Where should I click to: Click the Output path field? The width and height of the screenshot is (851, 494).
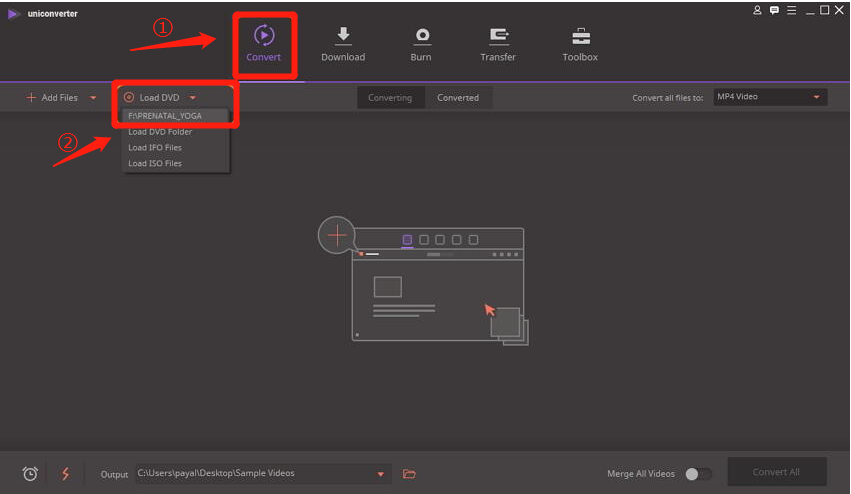pyautogui.click(x=263, y=474)
